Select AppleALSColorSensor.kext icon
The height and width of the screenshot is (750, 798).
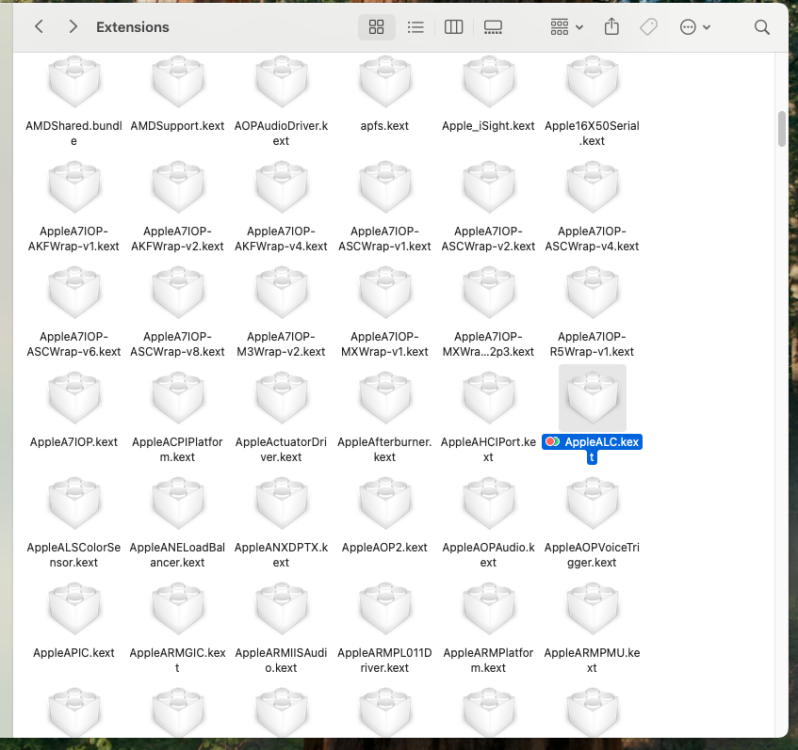[74, 503]
